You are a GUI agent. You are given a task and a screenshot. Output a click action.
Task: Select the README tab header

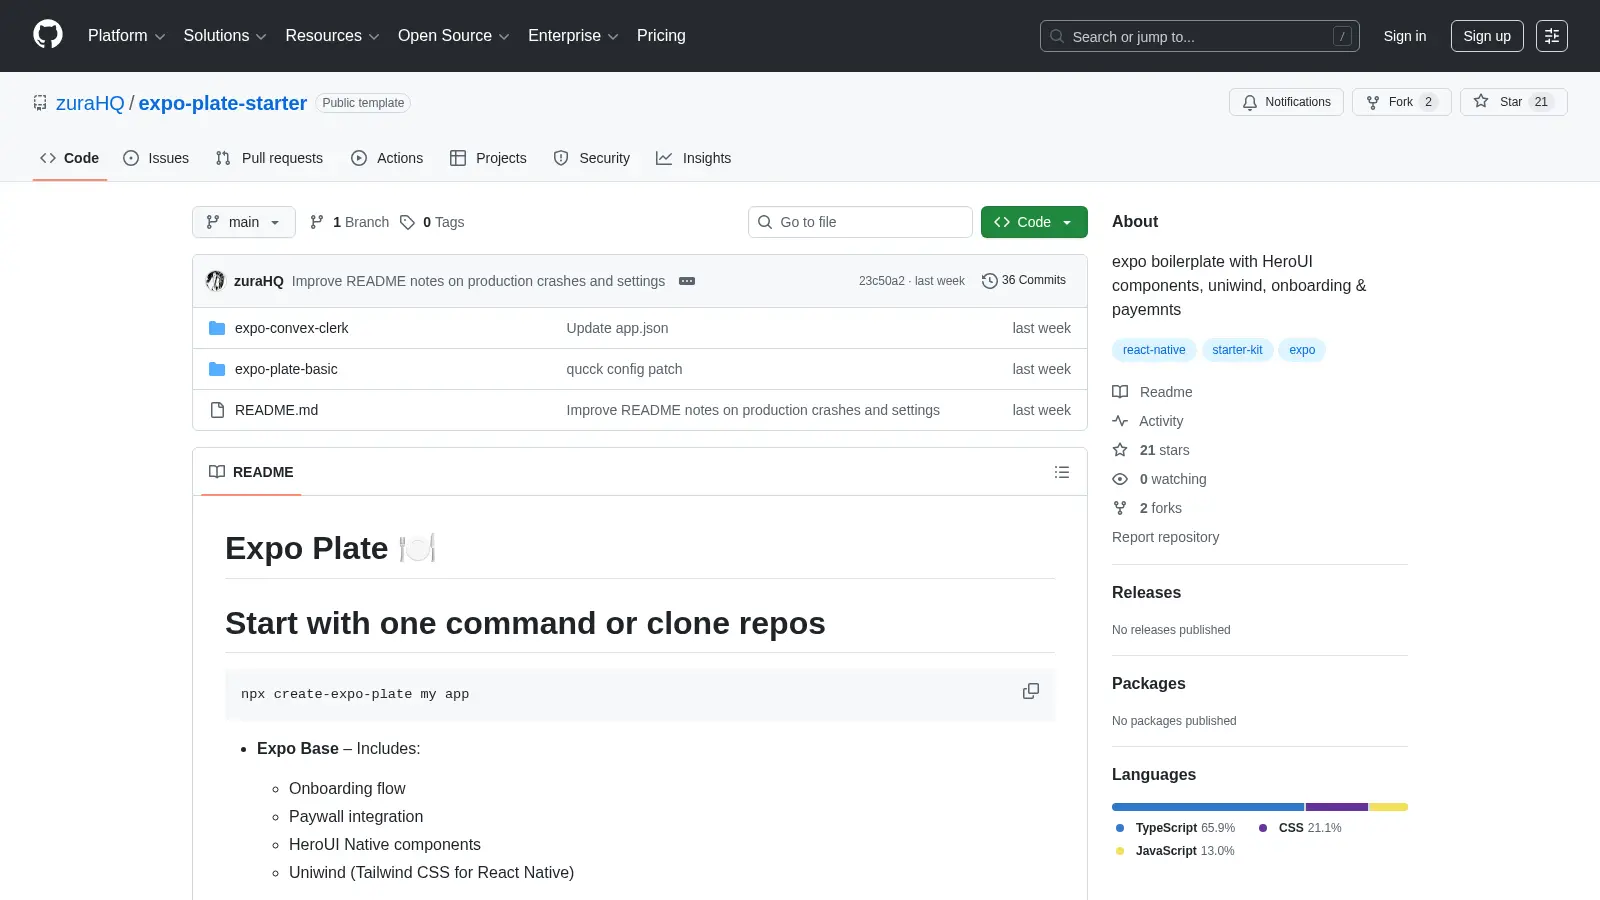coord(251,472)
